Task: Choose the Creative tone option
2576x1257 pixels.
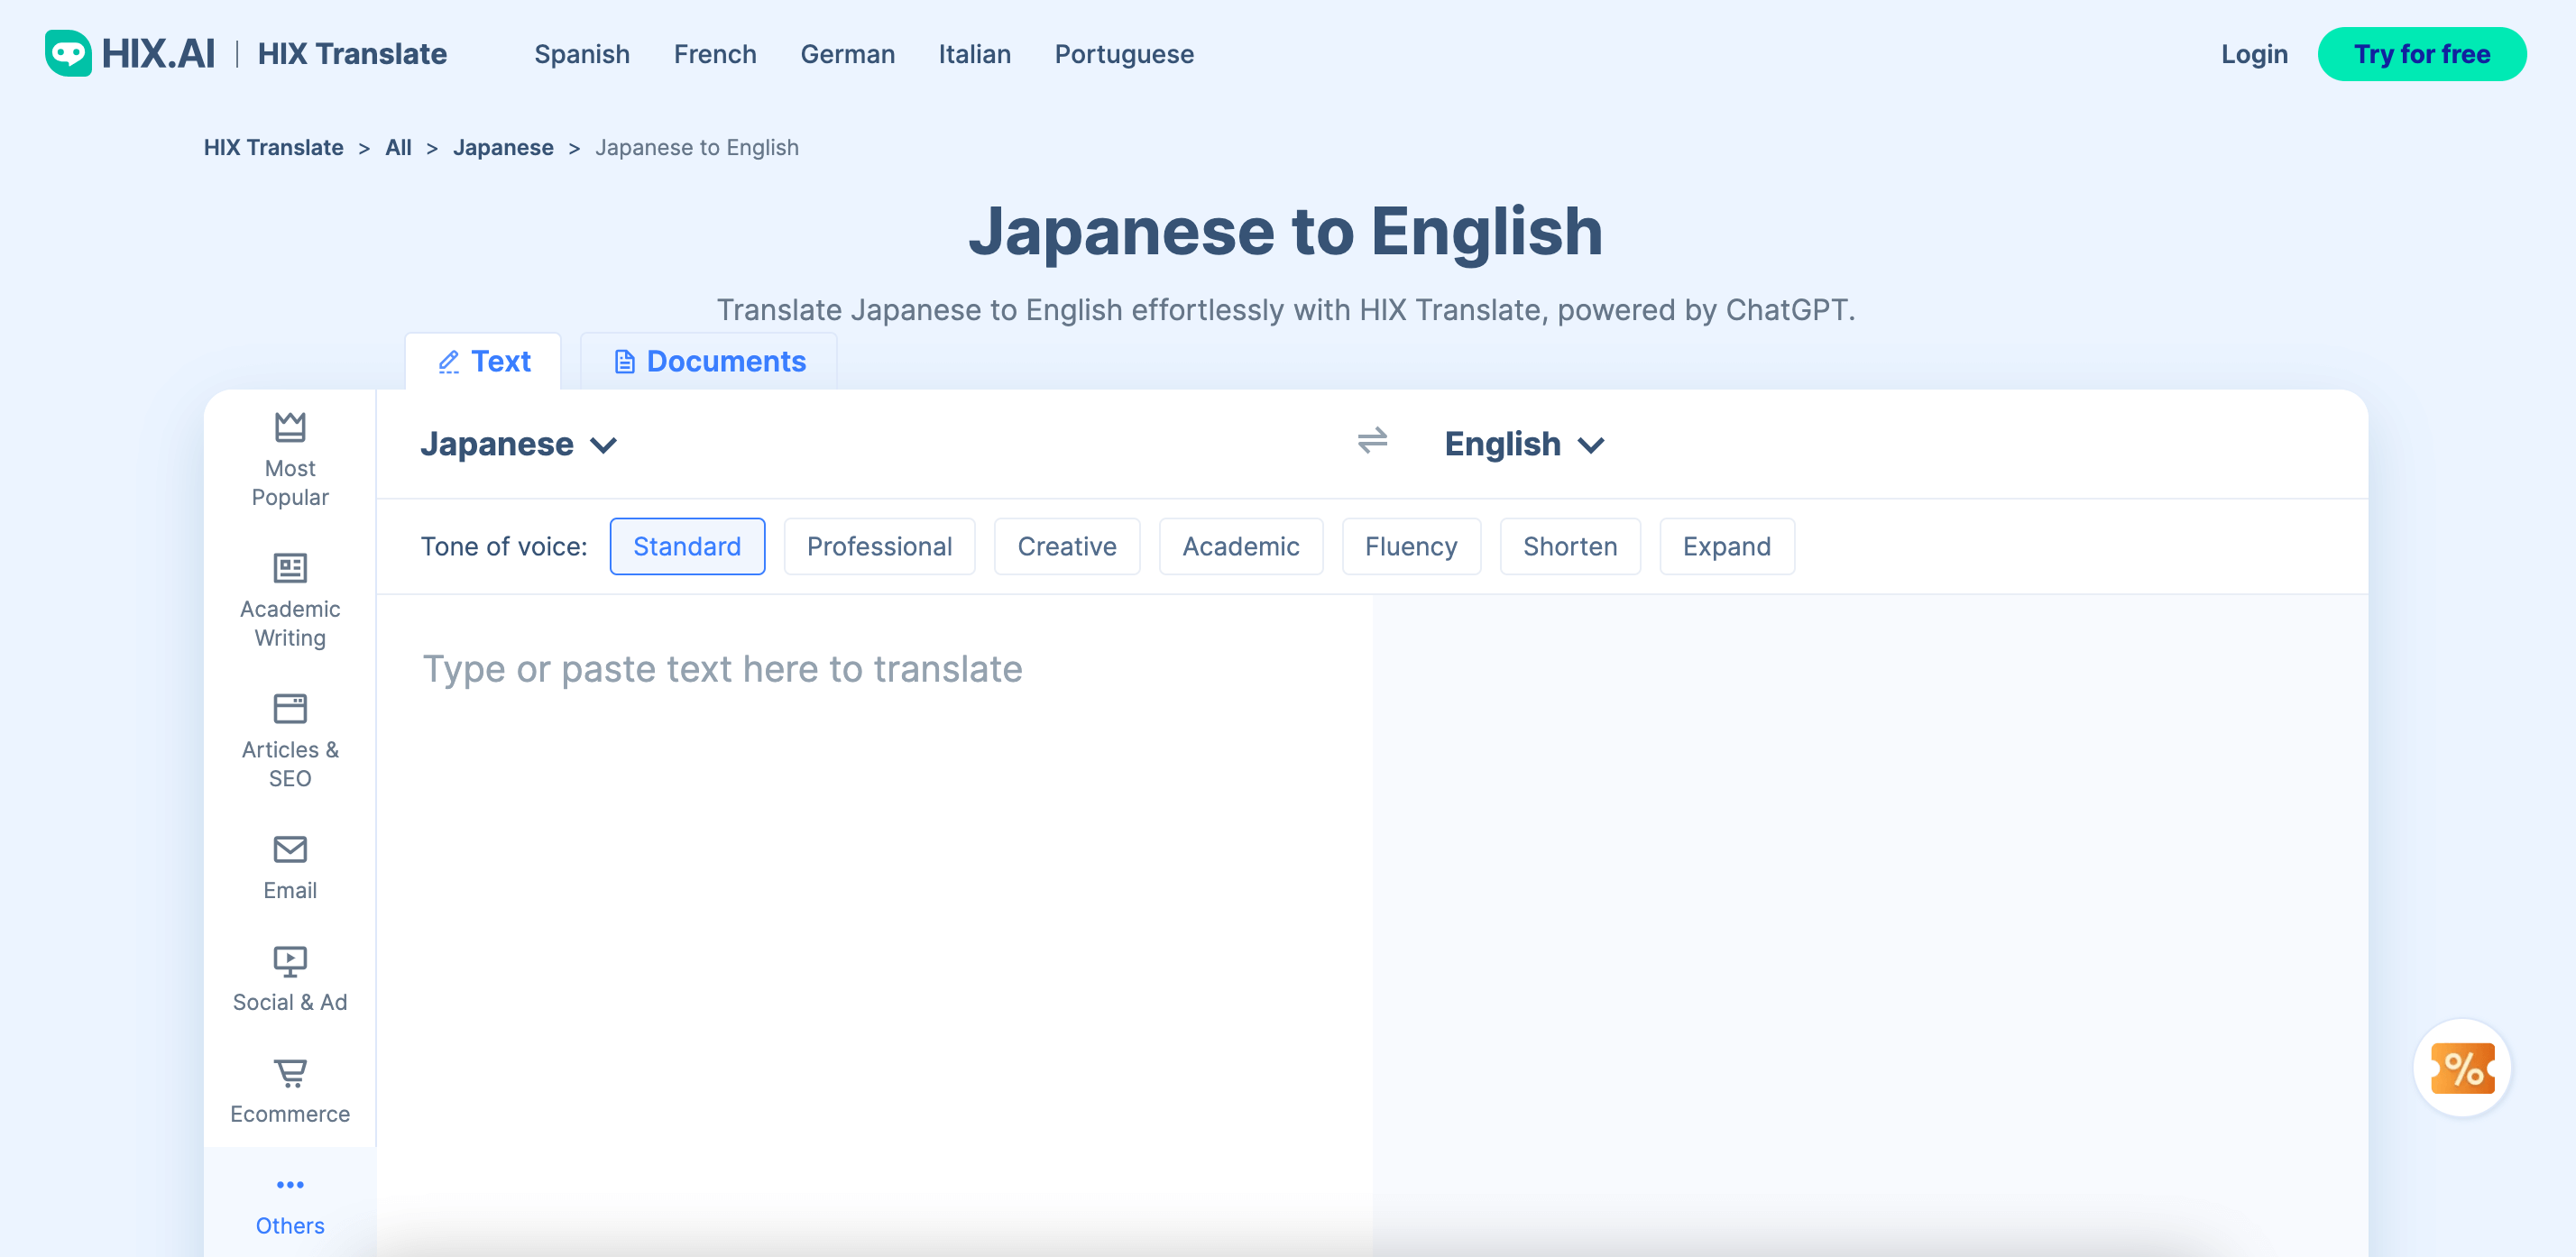Action: pos(1066,546)
